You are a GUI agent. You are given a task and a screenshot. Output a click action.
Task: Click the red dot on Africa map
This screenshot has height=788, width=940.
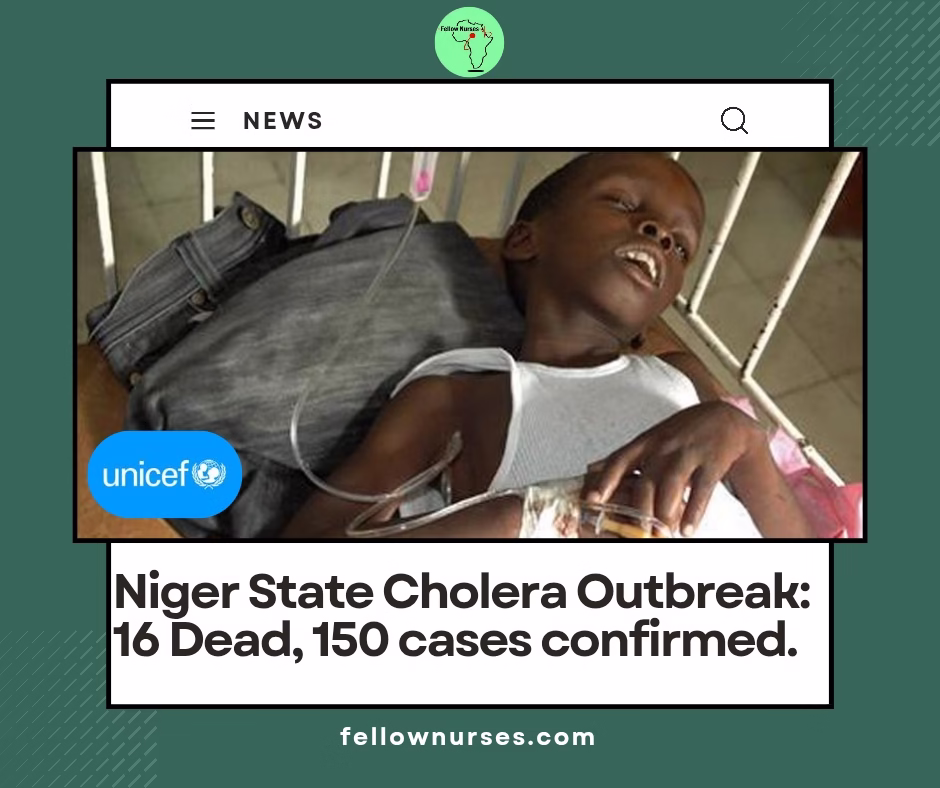click(472, 36)
